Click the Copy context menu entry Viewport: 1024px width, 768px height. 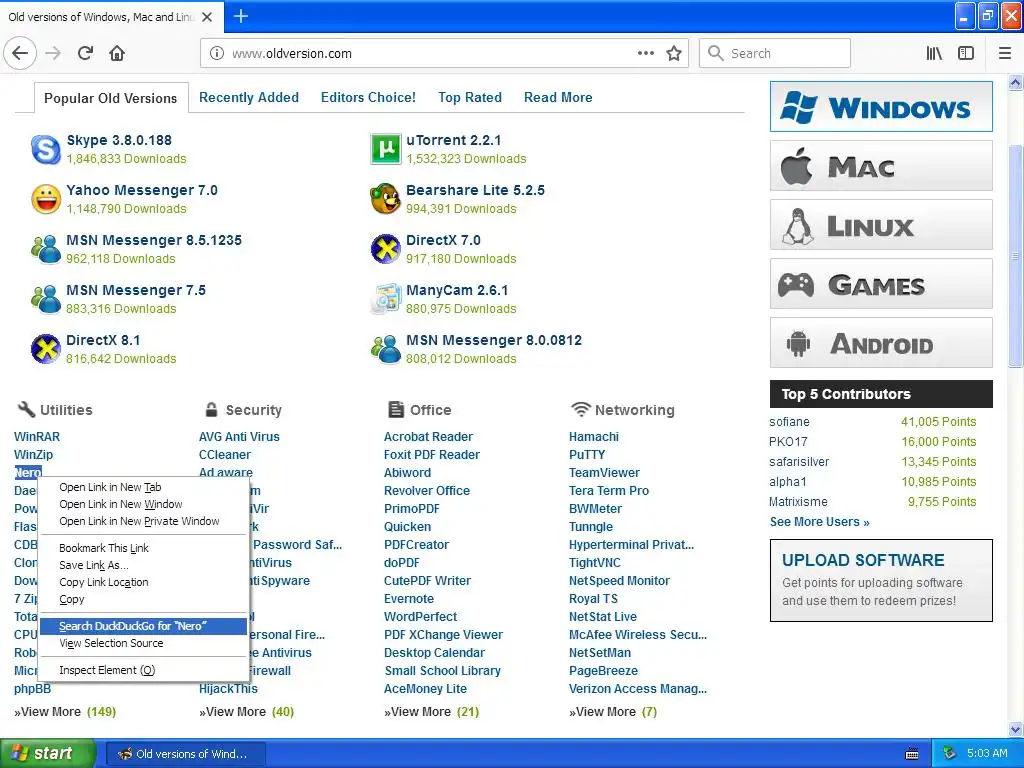coord(143,599)
